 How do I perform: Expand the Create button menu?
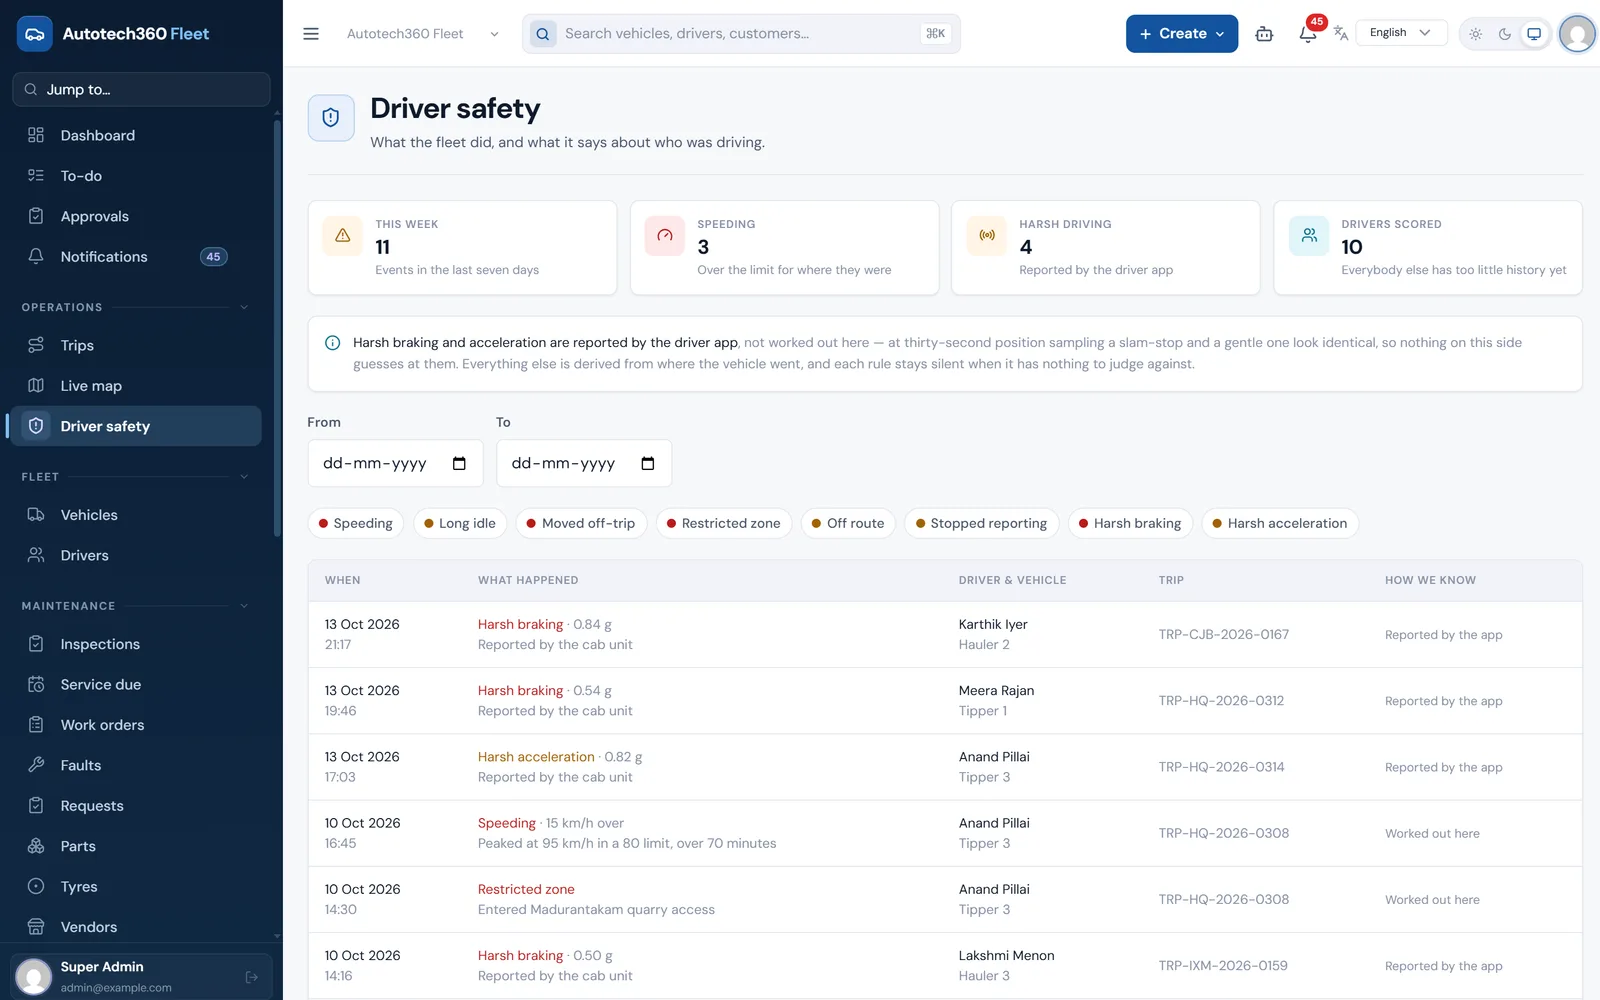click(x=1182, y=34)
